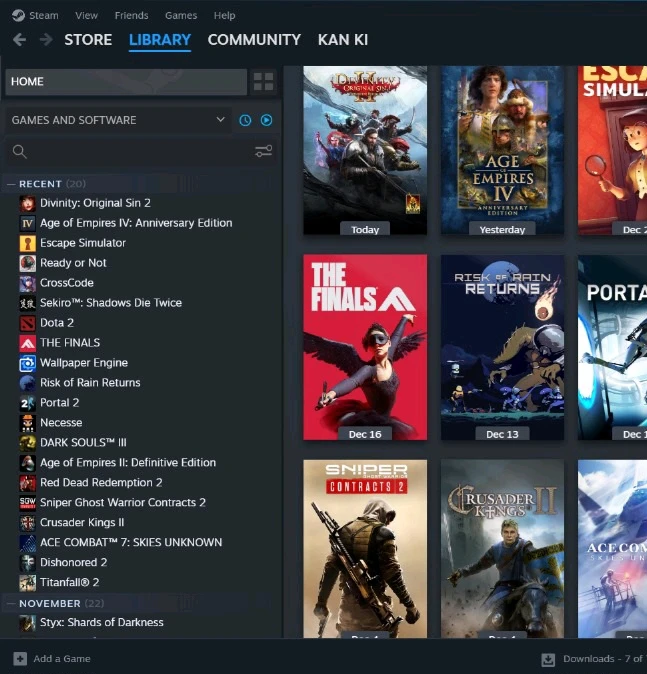Click the Dota 2 game icon
This screenshot has width=647, height=674.
(x=28, y=323)
